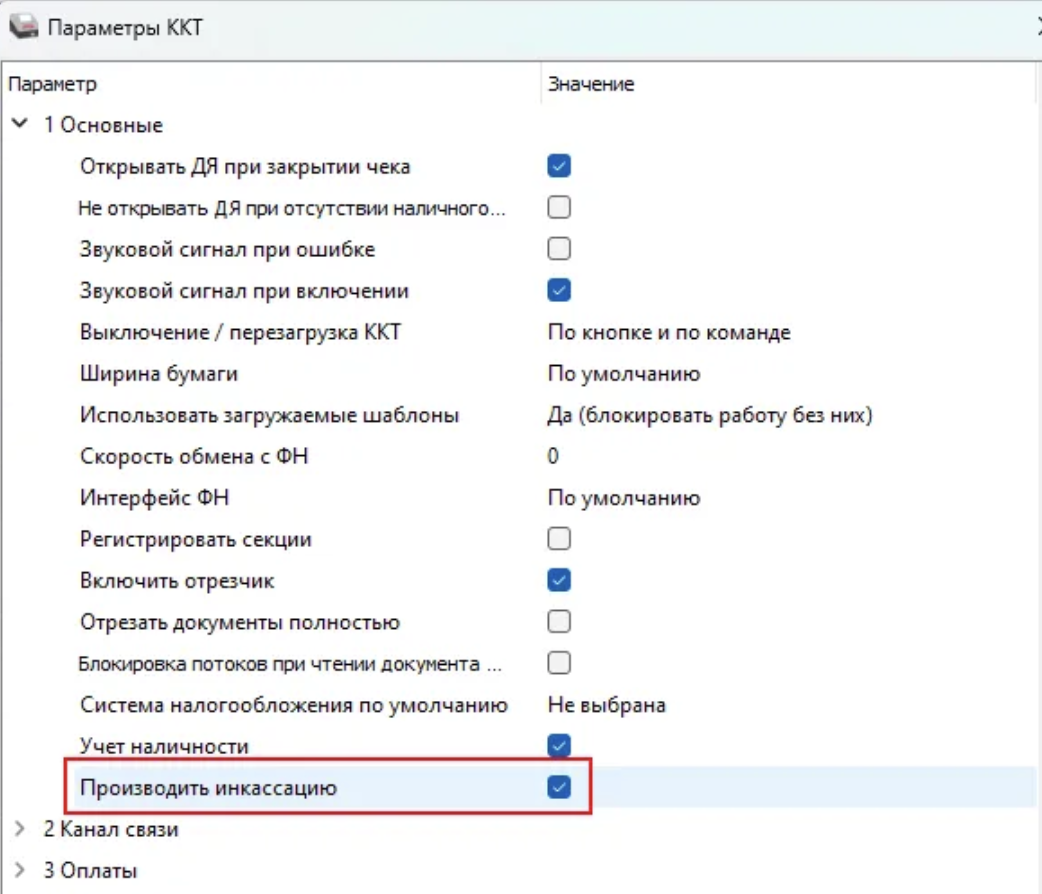Select "Система налогообложения по умолчанию" value "Не выбрана"

pyautogui.click(x=606, y=705)
